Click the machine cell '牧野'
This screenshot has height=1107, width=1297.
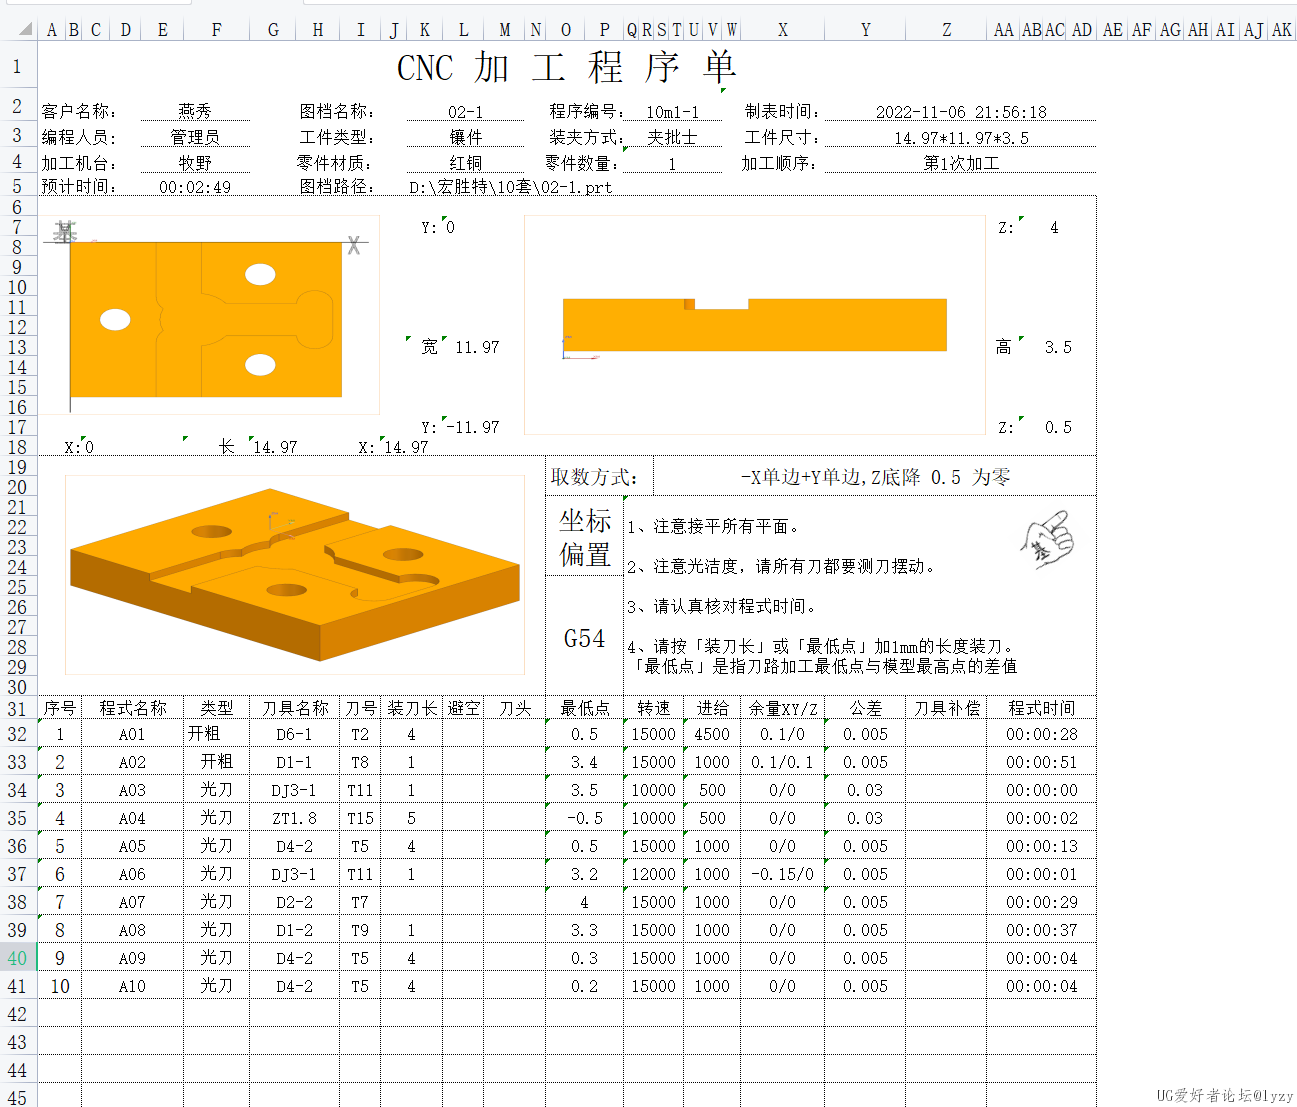[195, 163]
